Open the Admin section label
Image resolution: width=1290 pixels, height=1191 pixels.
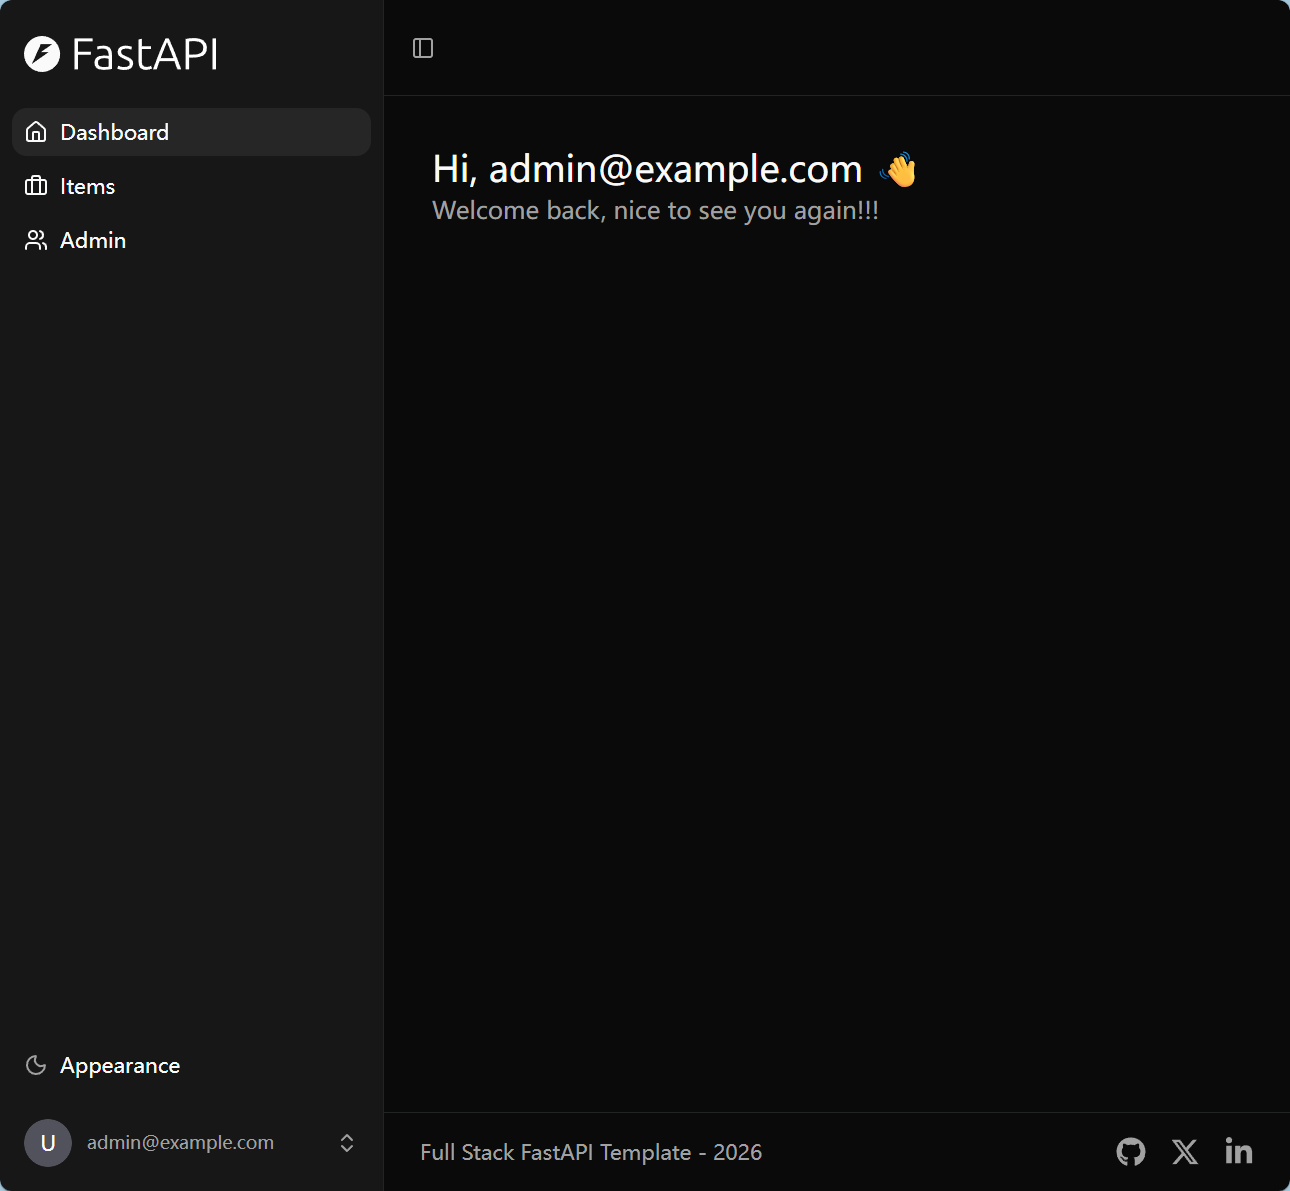click(93, 240)
